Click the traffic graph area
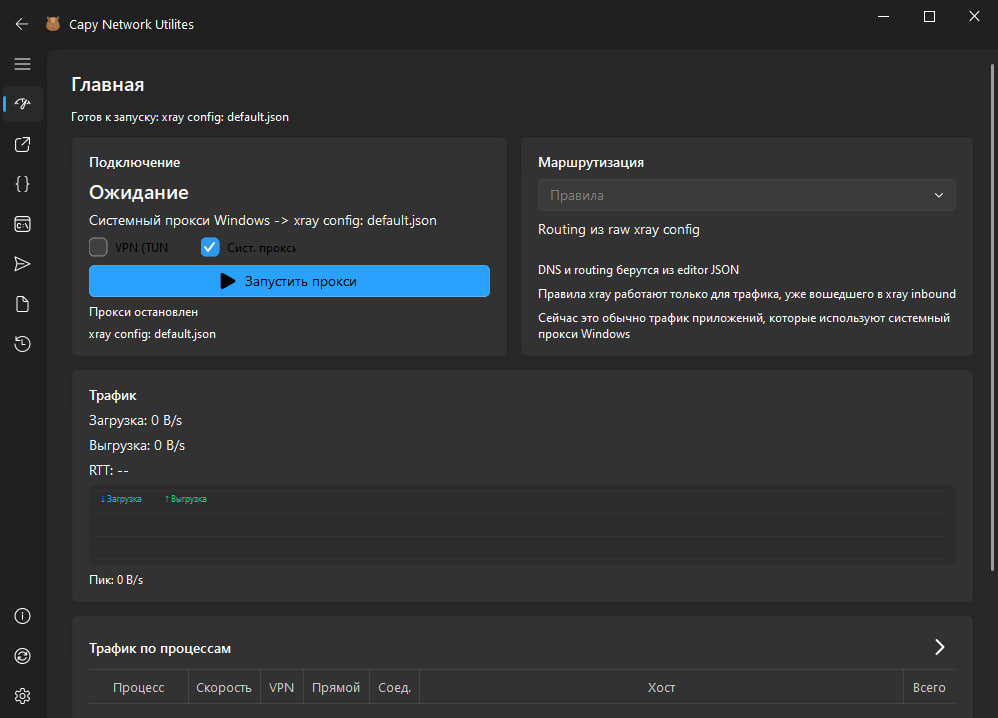The image size is (998, 718). 522,524
